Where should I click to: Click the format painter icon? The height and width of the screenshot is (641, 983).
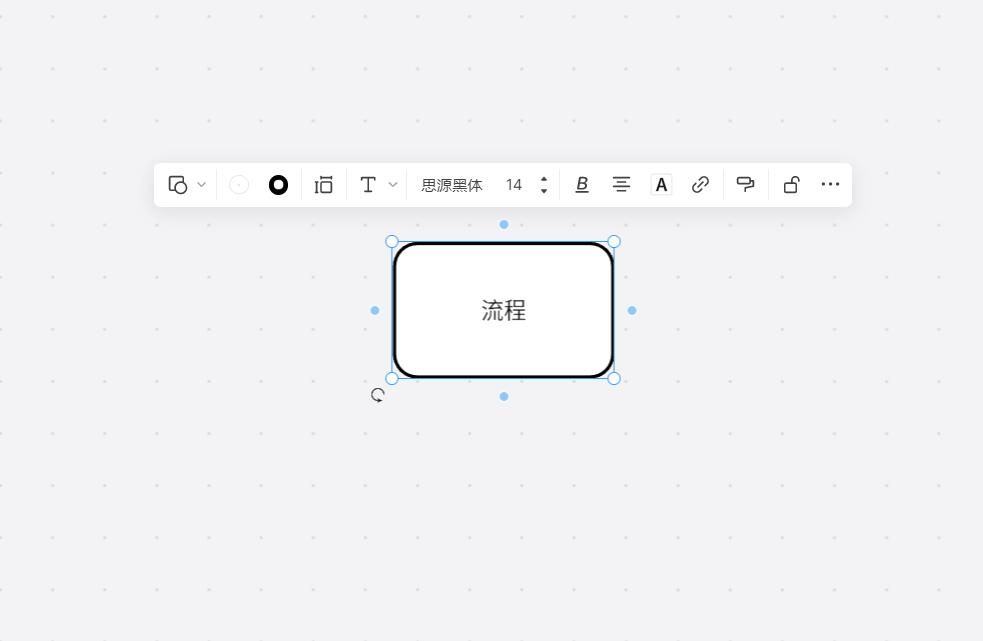tap(745, 184)
